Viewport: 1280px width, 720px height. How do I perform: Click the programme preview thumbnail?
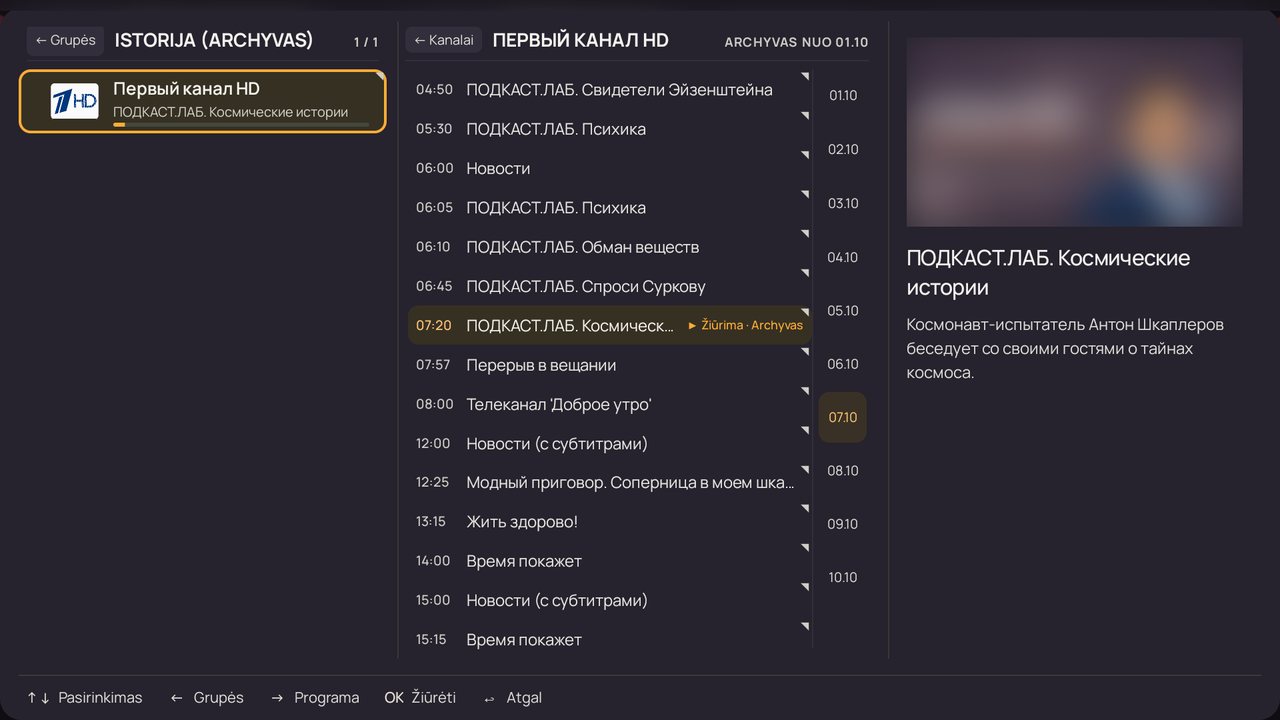pyautogui.click(x=1074, y=132)
